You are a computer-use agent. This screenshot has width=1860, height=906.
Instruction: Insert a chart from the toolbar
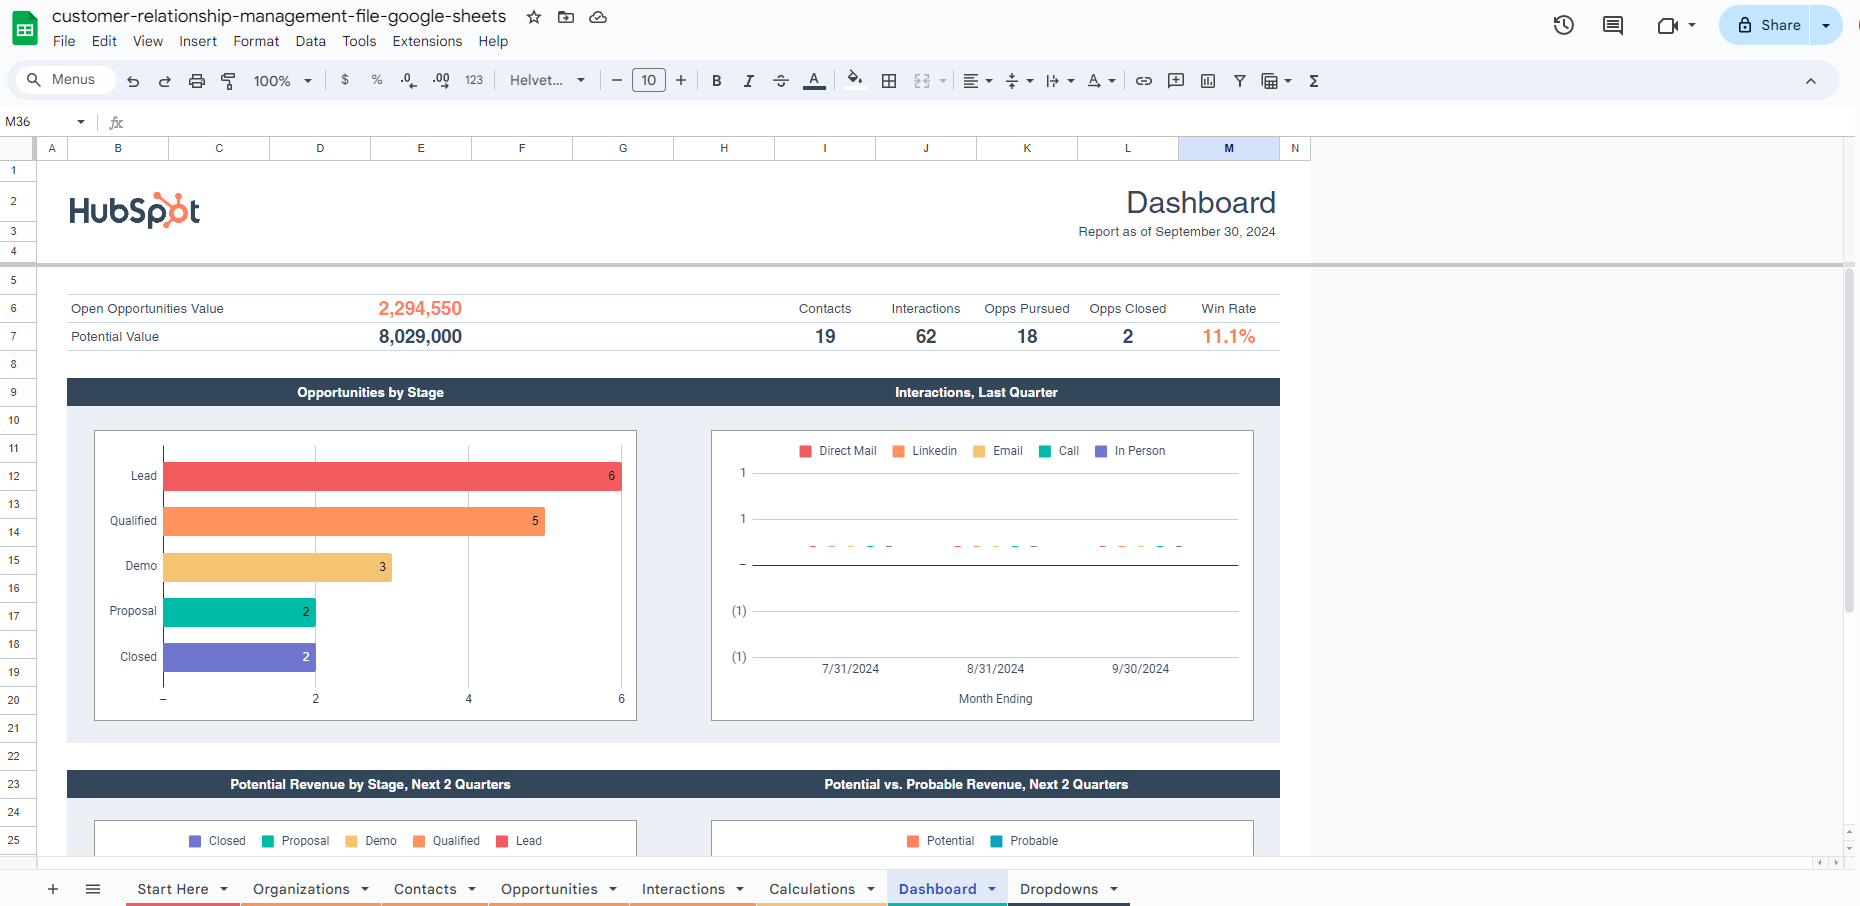point(1207,80)
